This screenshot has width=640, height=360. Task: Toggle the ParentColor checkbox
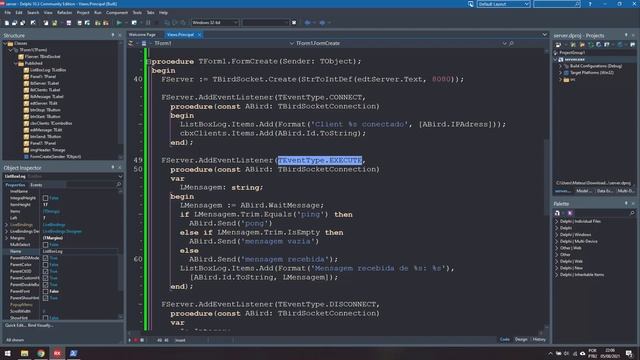click(x=45, y=265)
